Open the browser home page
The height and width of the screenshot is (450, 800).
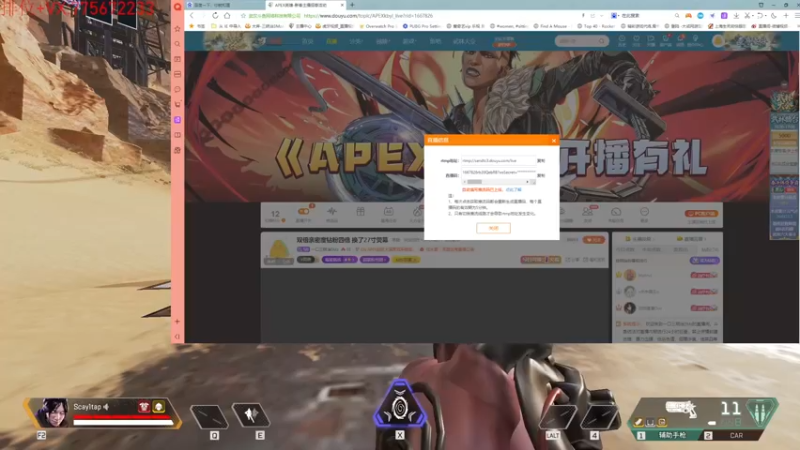tap(227, 16)
